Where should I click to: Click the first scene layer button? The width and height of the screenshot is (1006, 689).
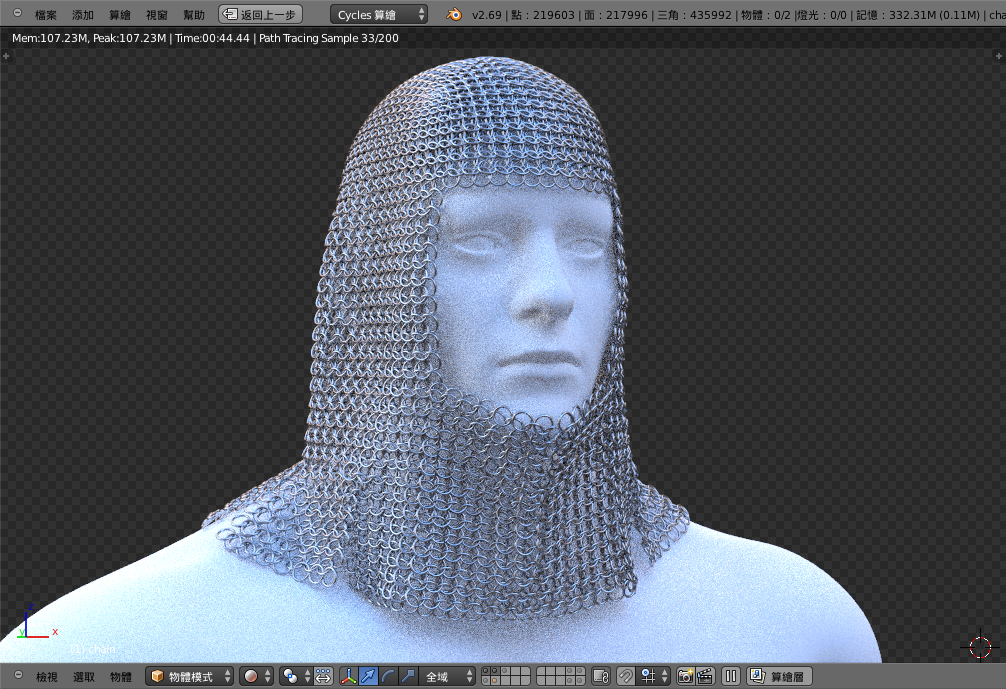tap(487, 672)
